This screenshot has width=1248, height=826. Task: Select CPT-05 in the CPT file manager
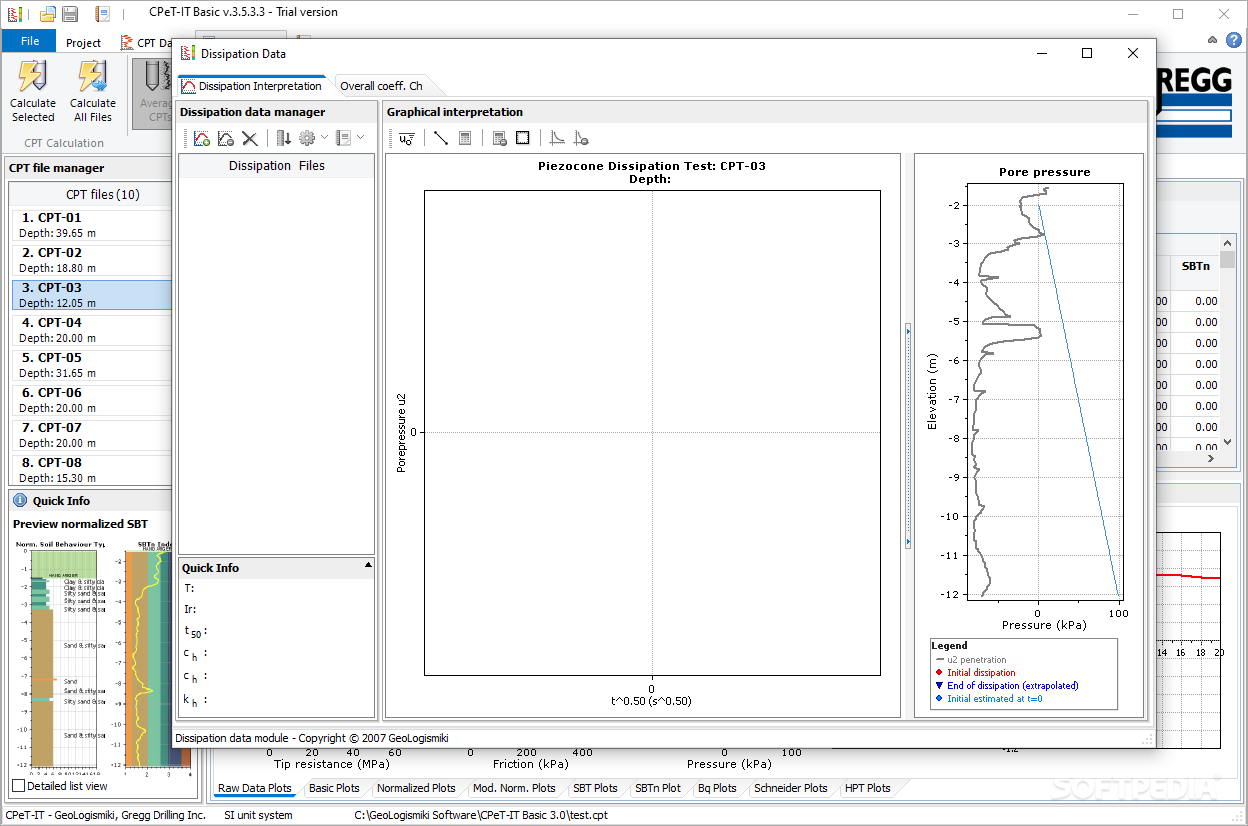tap(91, 365)
